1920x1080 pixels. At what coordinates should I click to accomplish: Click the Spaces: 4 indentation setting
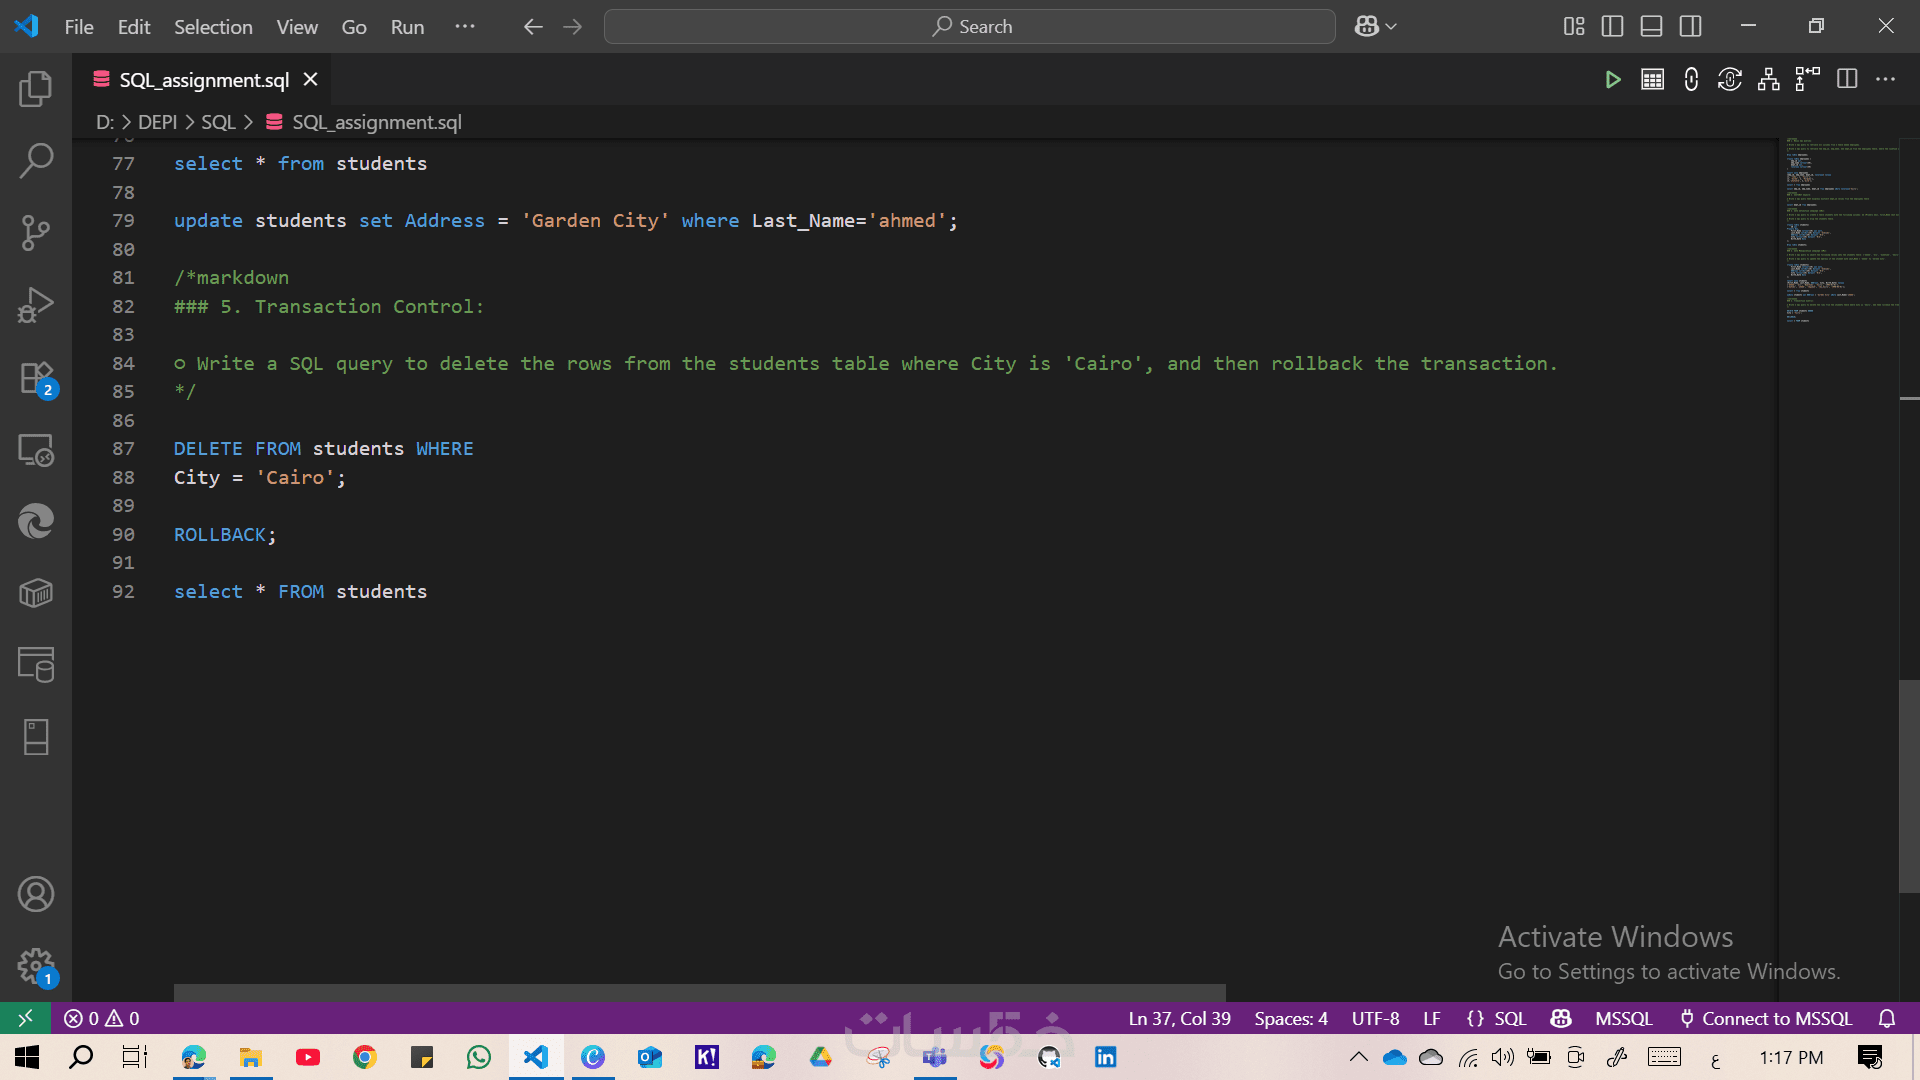tap(1290, 1018)
